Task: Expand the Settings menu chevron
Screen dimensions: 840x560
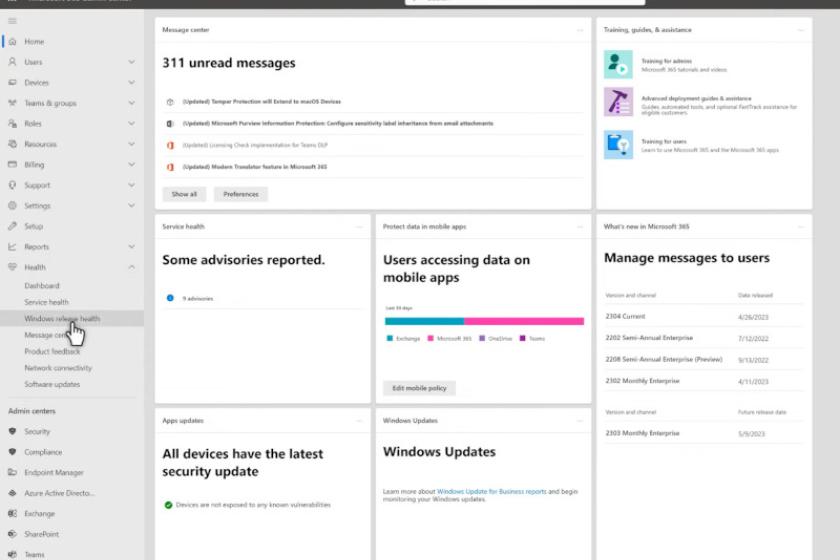Action: 131,205
